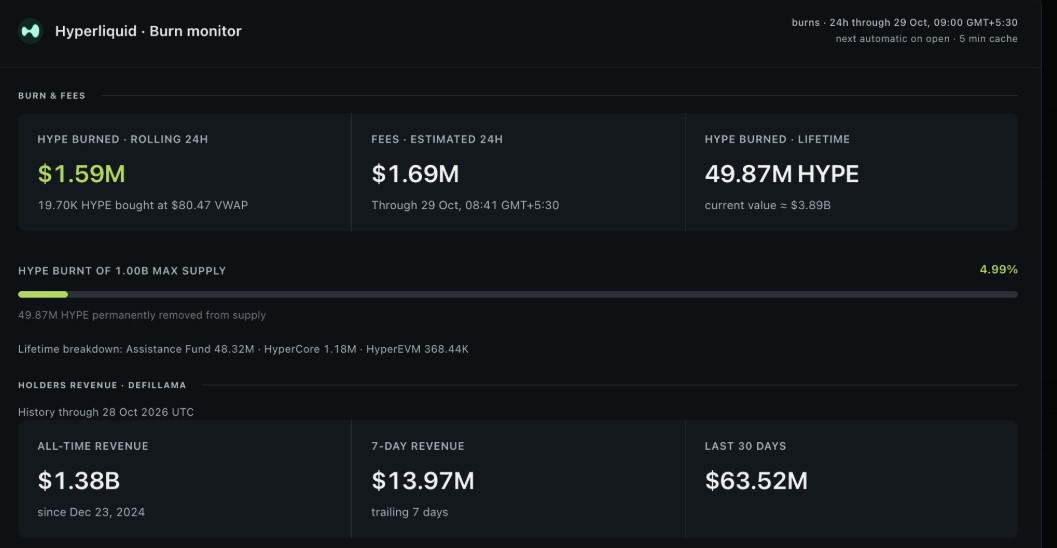Select the burns 24h through 29 Oct text
1057x548 pixels.
(904, 22)
